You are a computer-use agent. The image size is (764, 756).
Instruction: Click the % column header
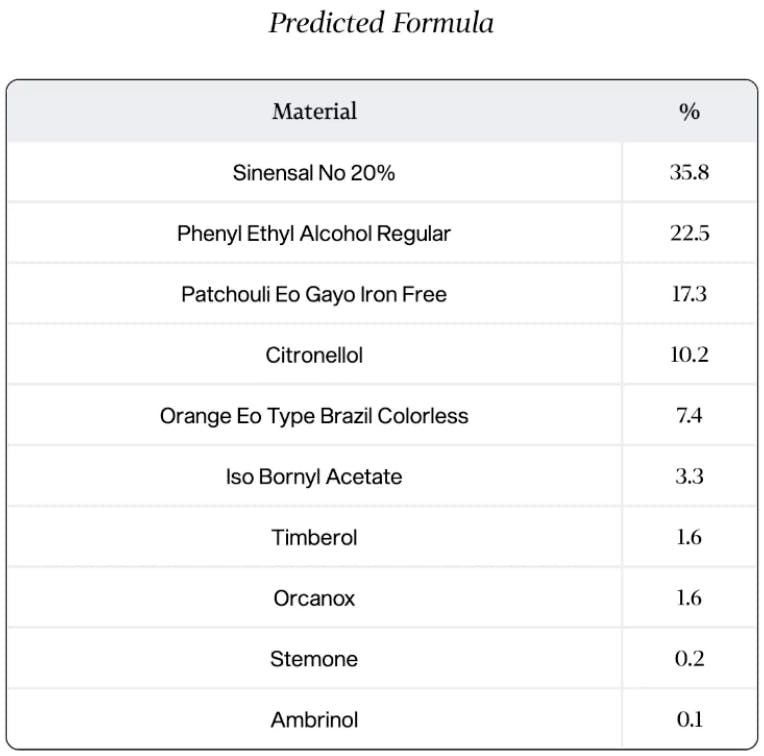click(689, 111)
